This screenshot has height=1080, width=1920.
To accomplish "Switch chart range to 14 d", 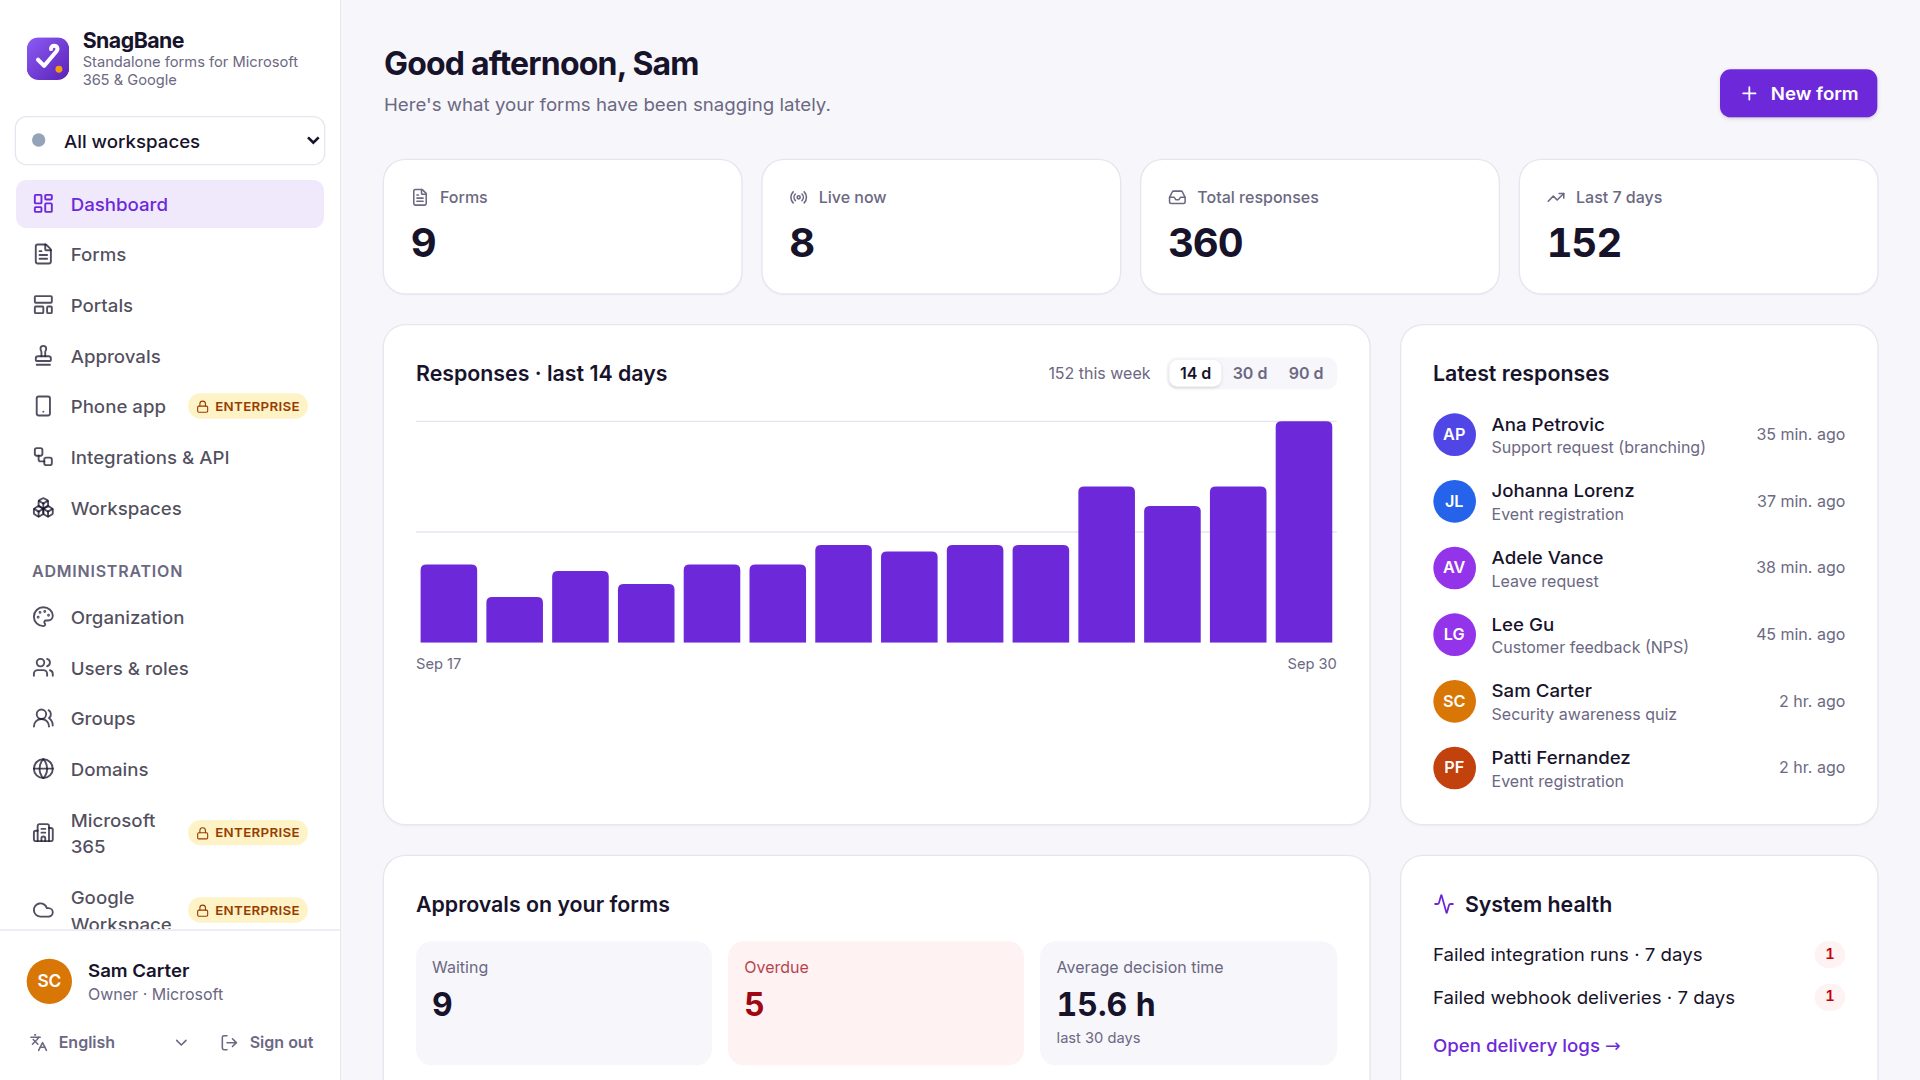I will point(1195,373).
